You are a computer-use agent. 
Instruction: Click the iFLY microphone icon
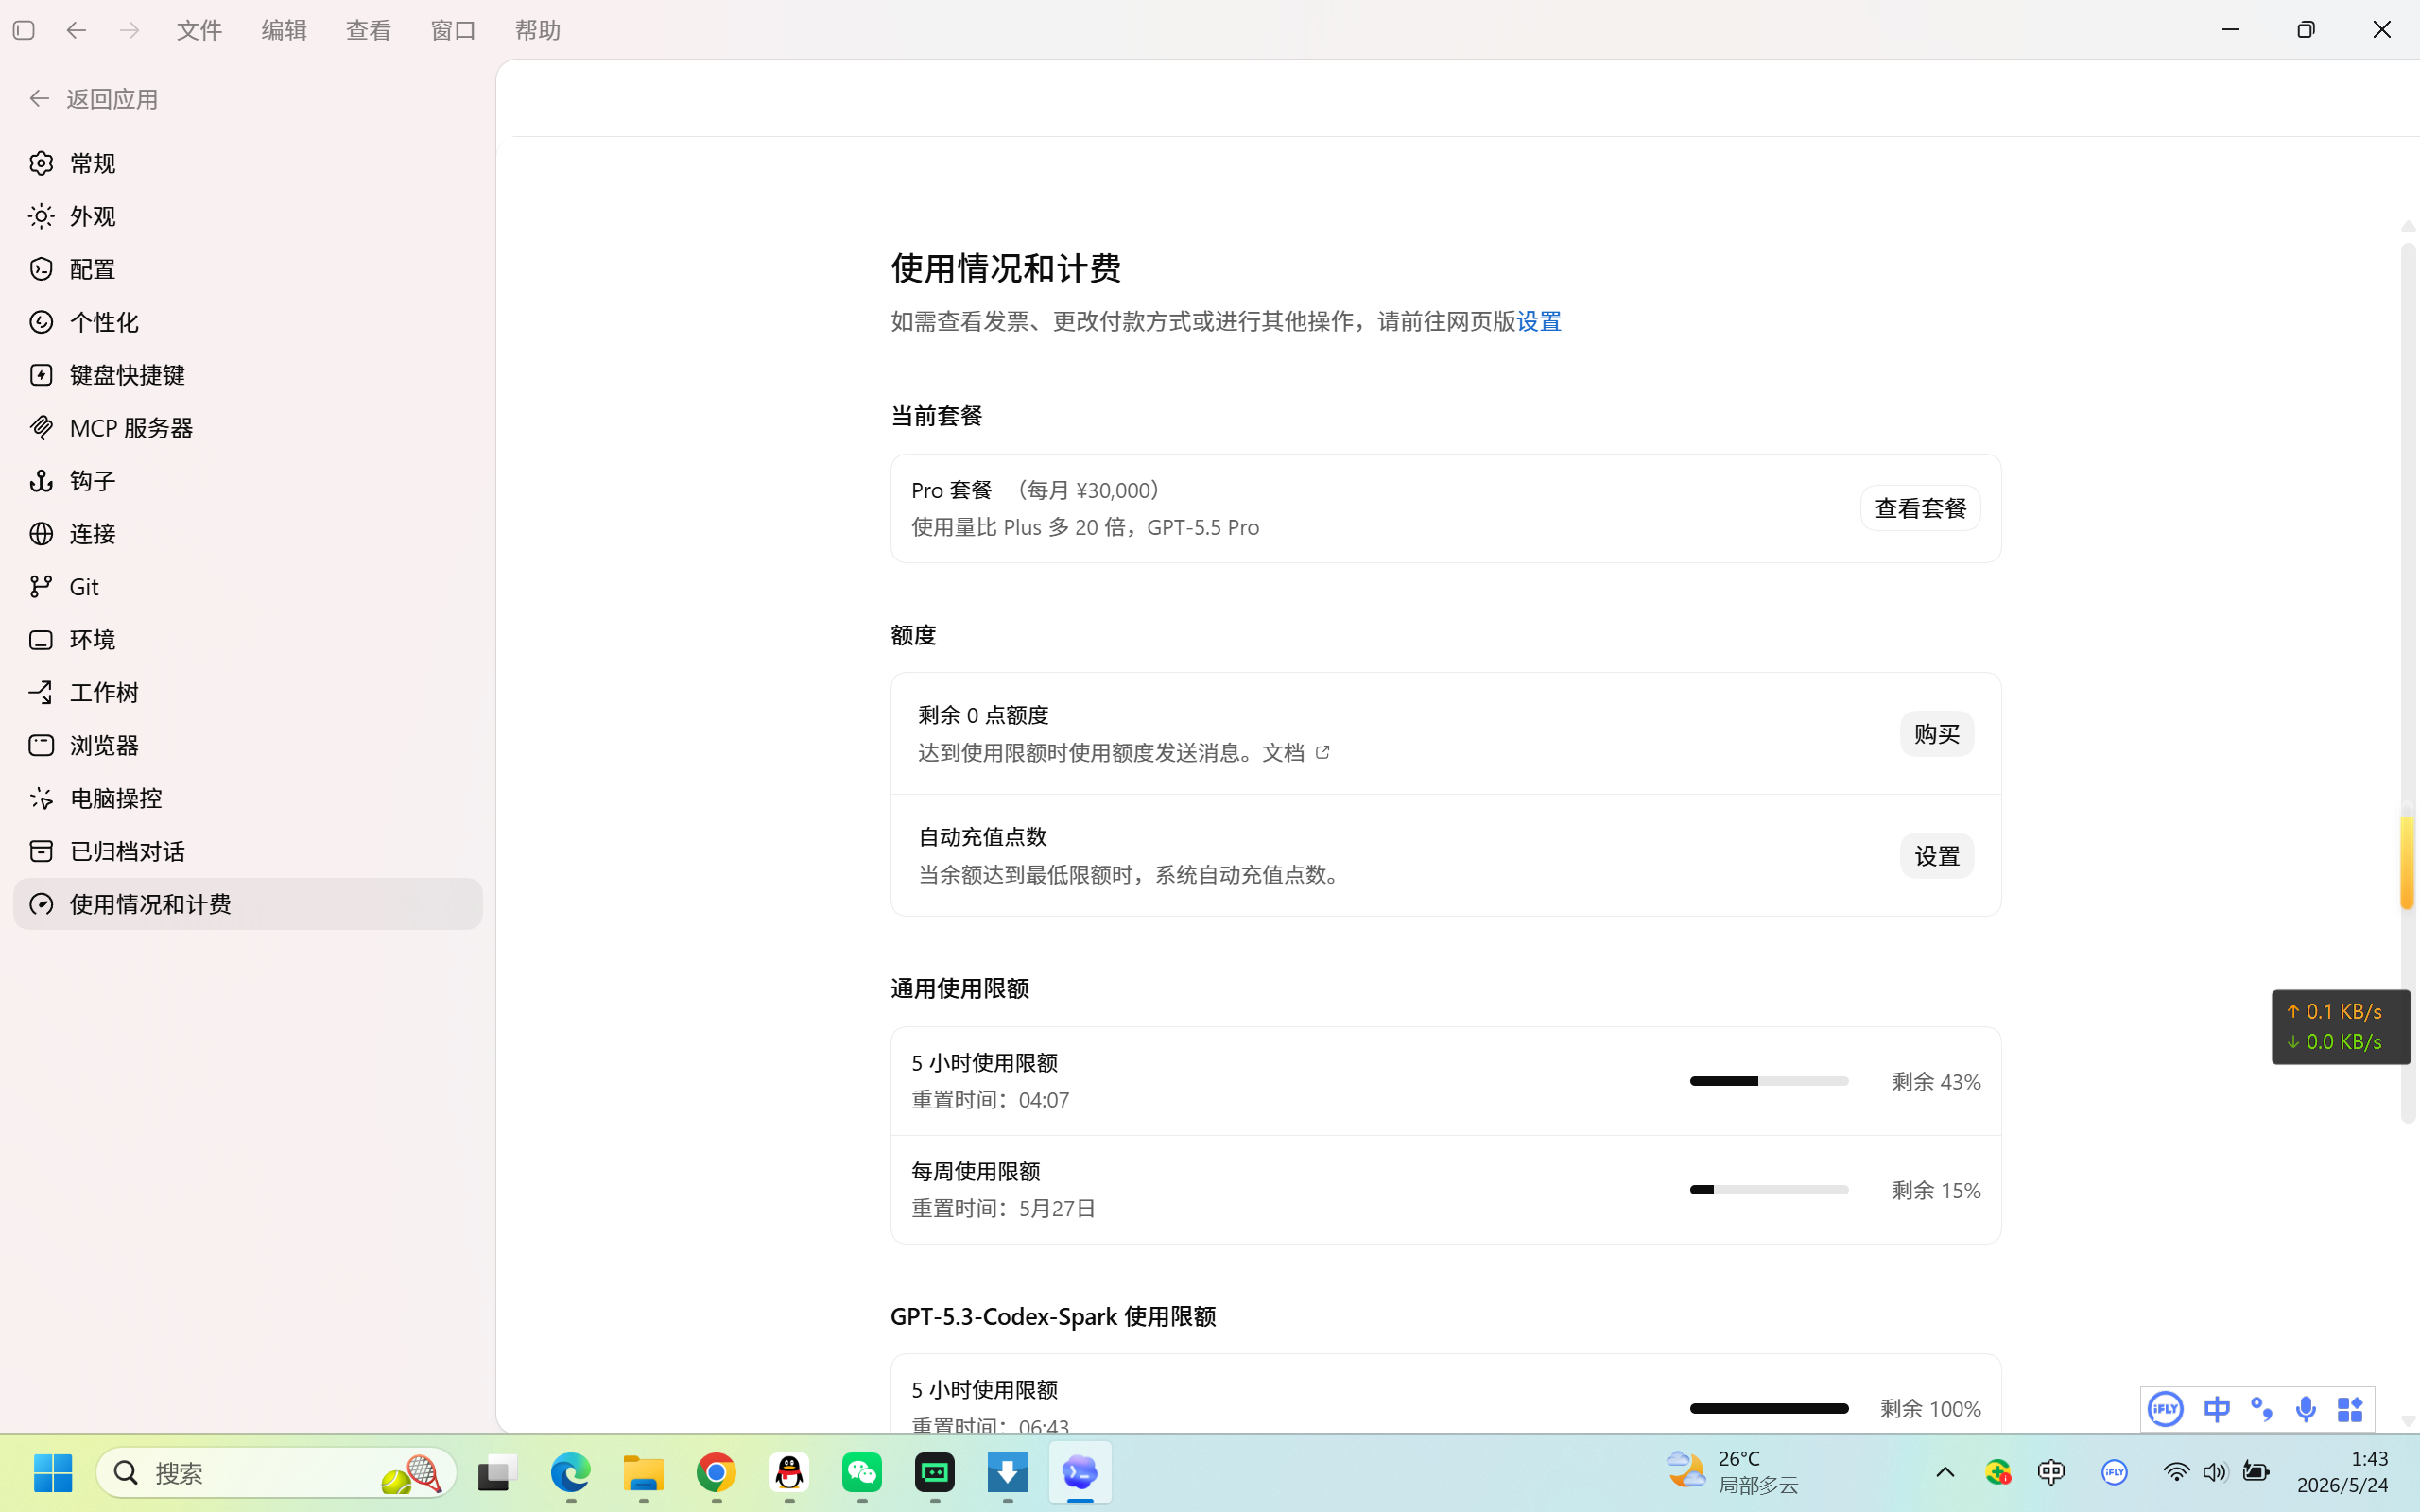click(2306, 1409)
